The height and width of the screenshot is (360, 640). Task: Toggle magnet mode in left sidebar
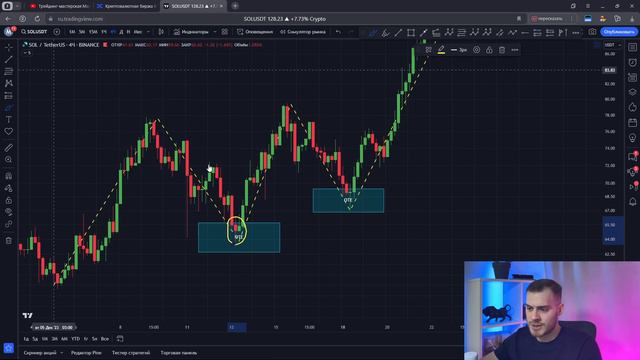(9, 176)
